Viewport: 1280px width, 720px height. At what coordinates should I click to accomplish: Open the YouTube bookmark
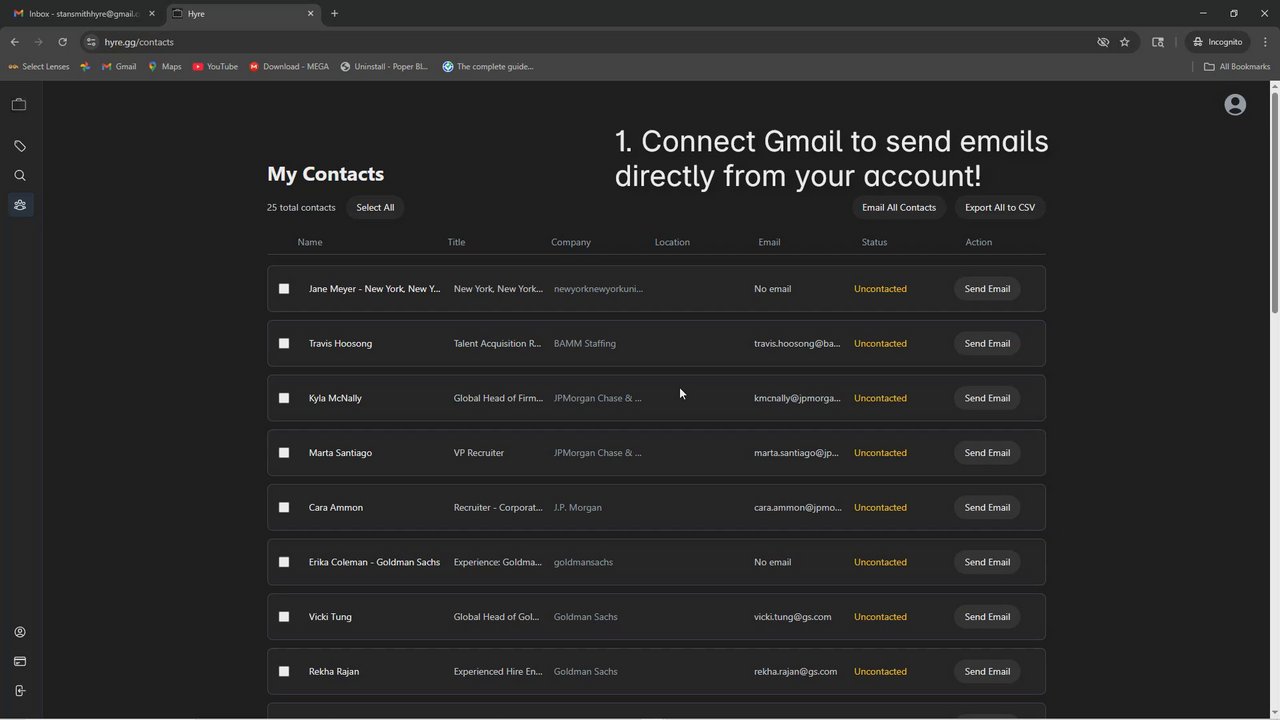click(x=215, y=67)
